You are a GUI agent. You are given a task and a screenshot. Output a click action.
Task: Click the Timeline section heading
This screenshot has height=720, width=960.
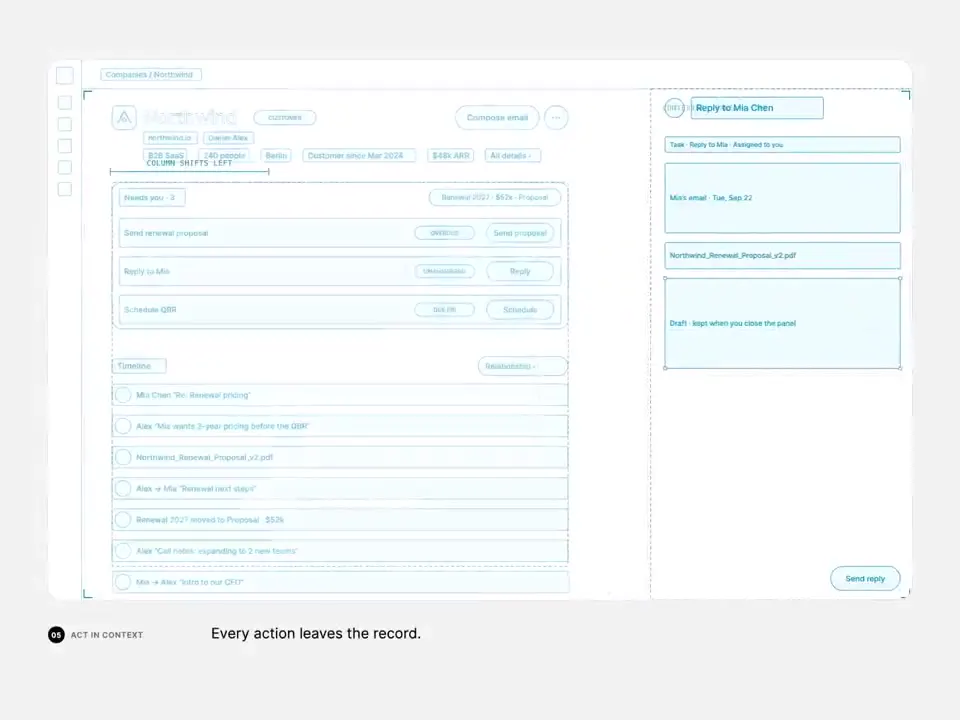click(139, 366)
